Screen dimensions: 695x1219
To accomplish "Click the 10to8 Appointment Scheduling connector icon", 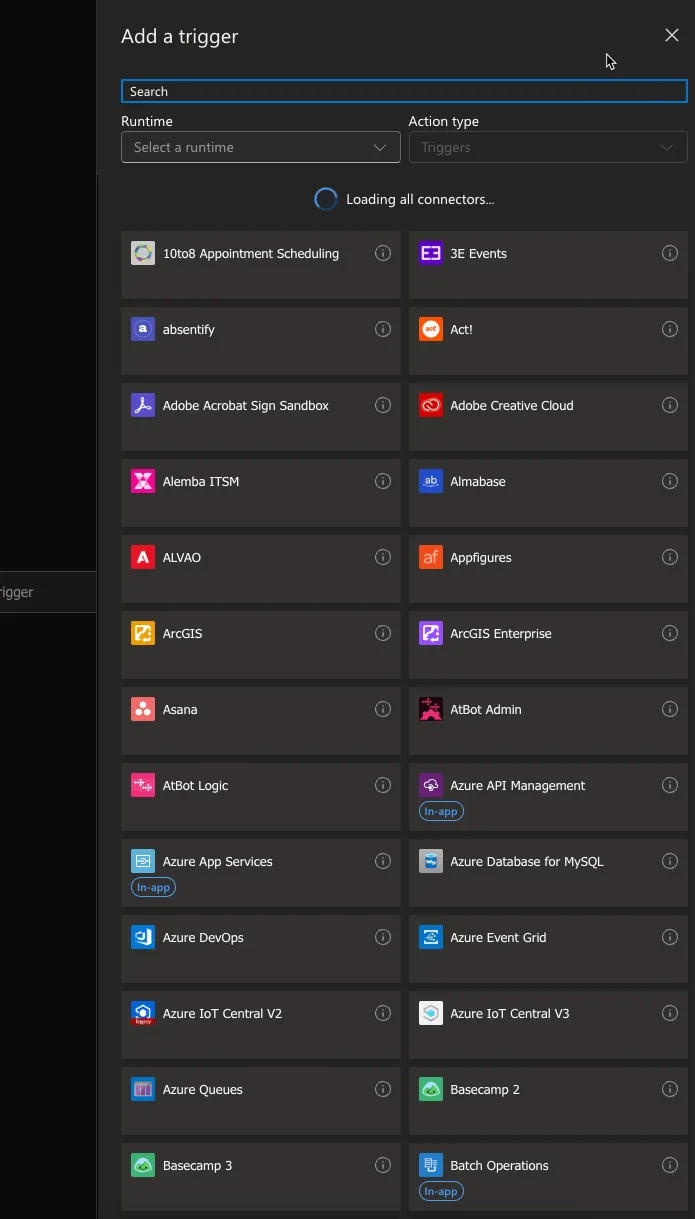I will pos(143,254).
